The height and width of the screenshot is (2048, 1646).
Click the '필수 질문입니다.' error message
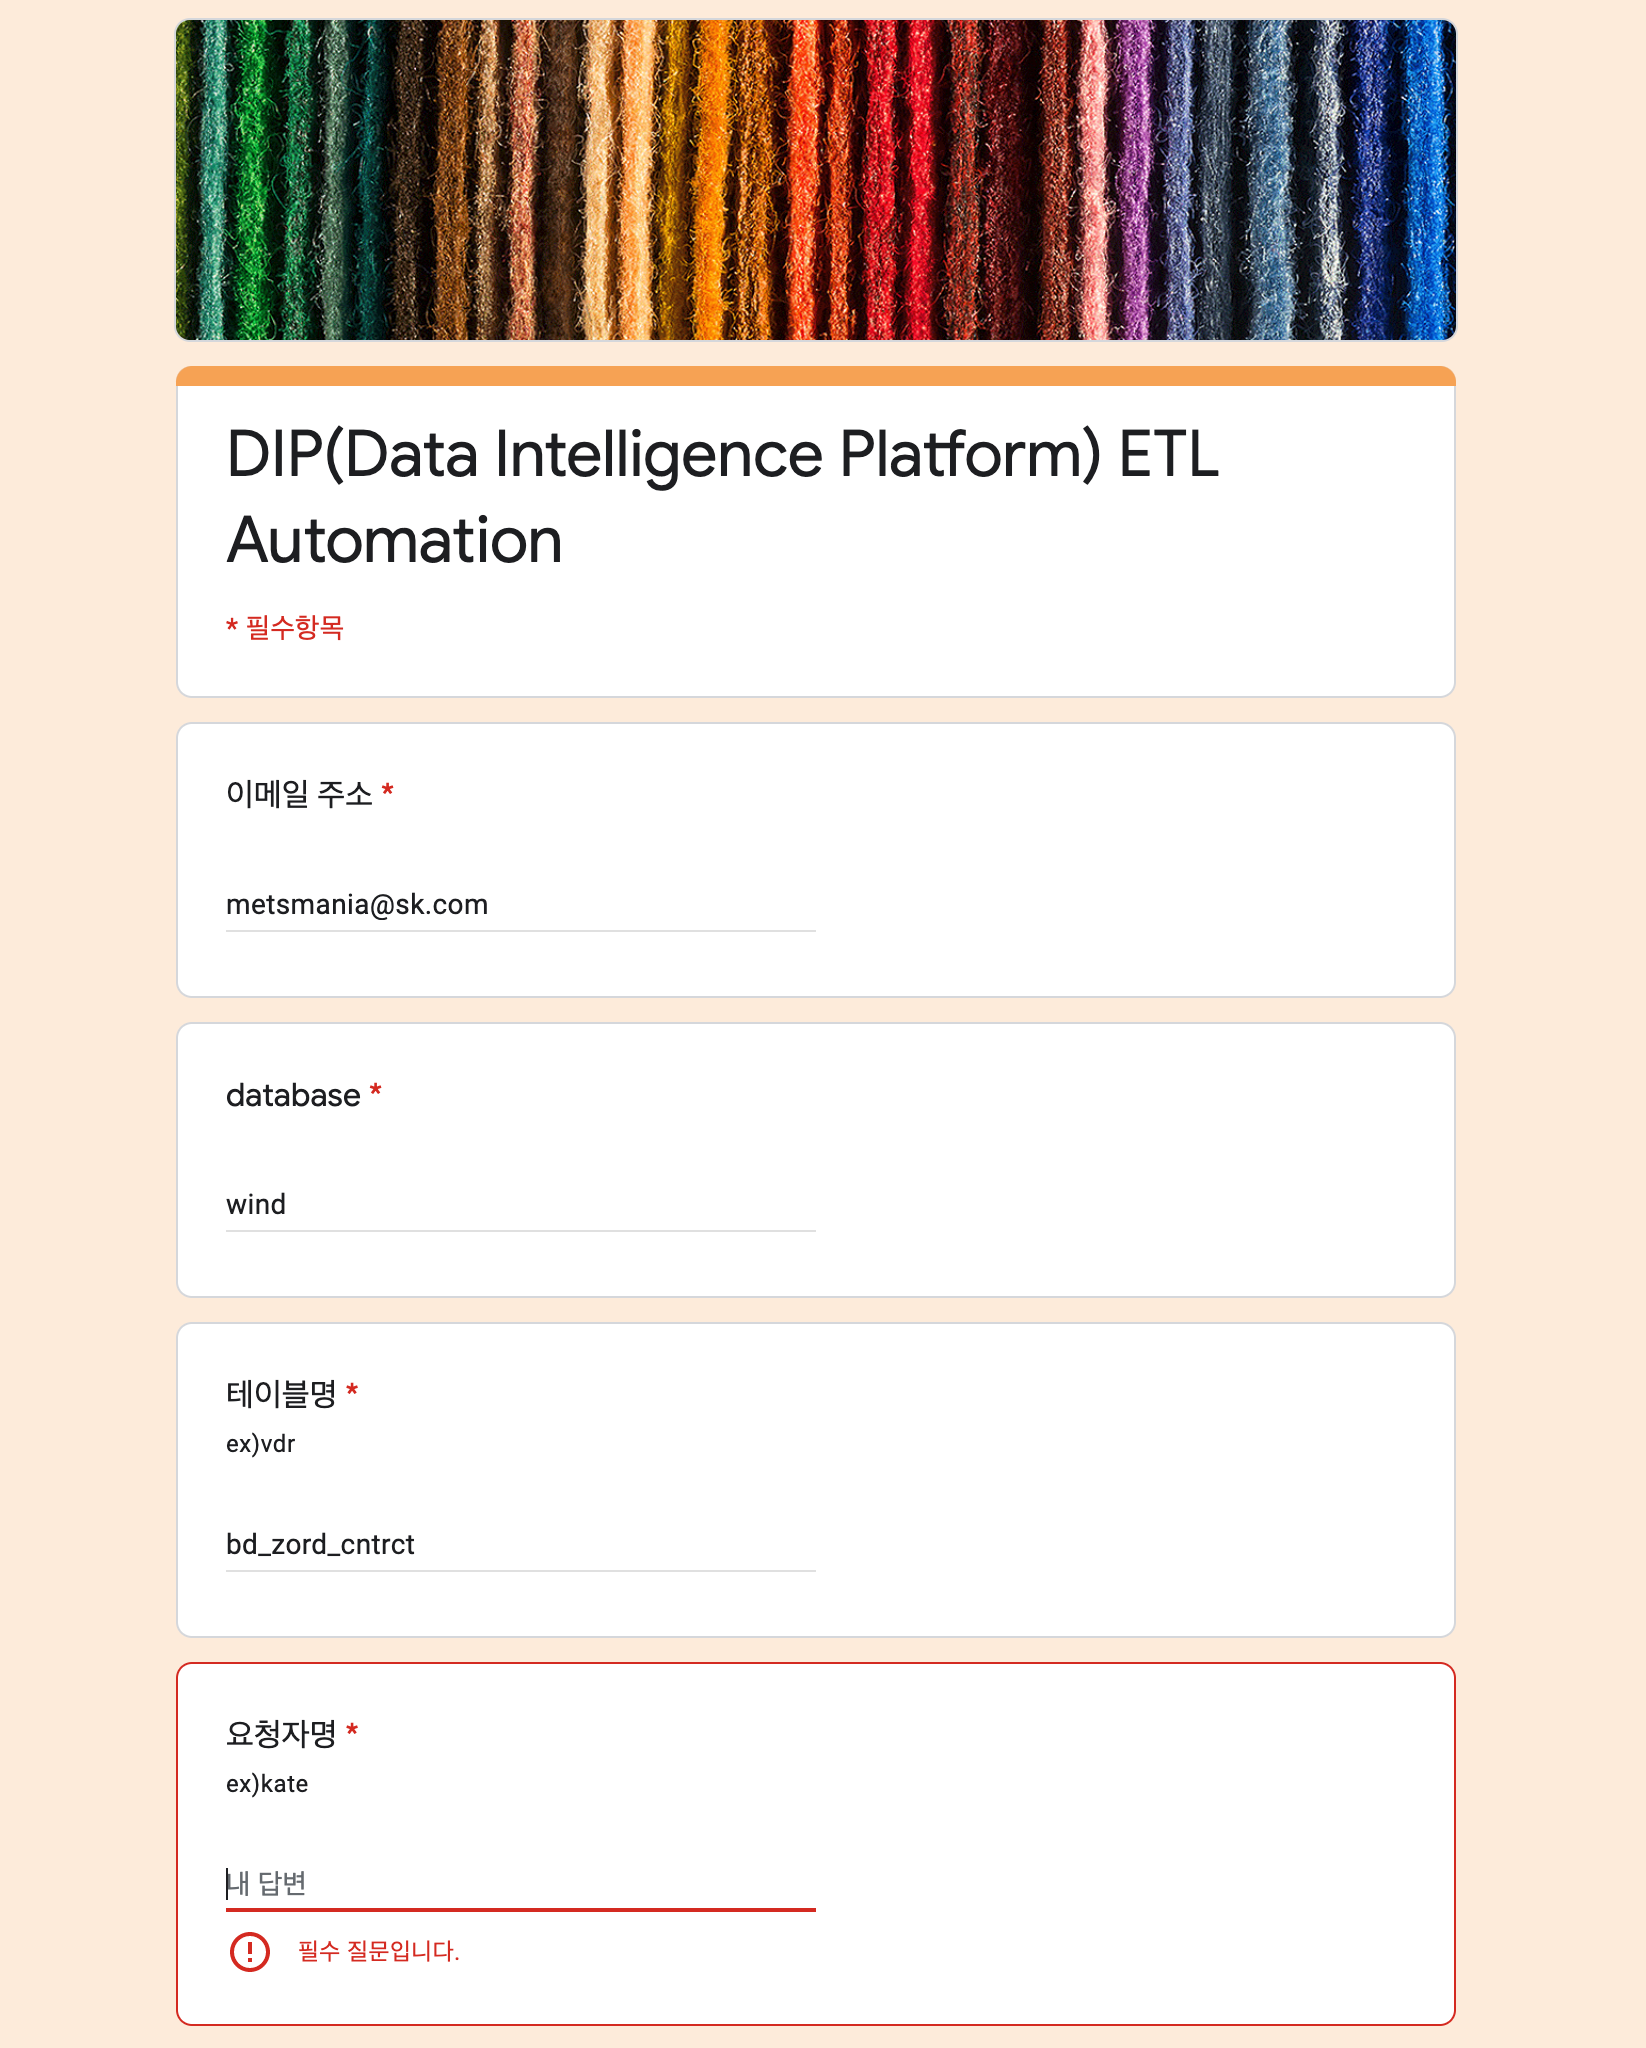(x=378, y=1951)
